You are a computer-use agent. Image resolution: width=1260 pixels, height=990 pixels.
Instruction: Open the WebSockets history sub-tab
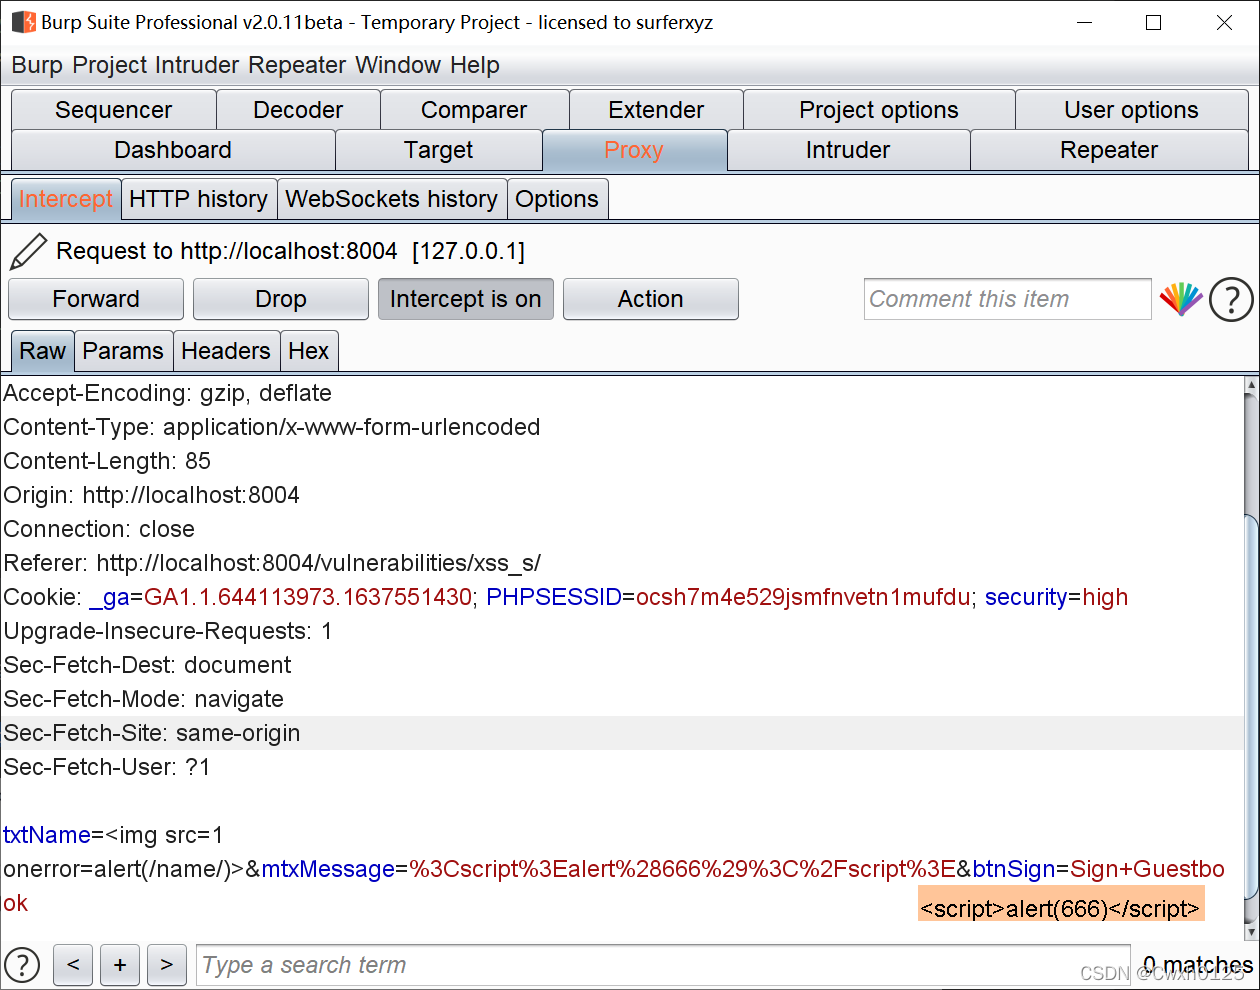tap(392, 199)
